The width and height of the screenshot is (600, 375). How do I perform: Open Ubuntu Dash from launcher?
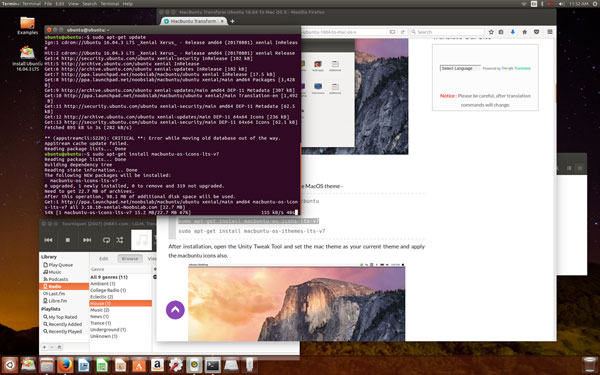(9, 365)
